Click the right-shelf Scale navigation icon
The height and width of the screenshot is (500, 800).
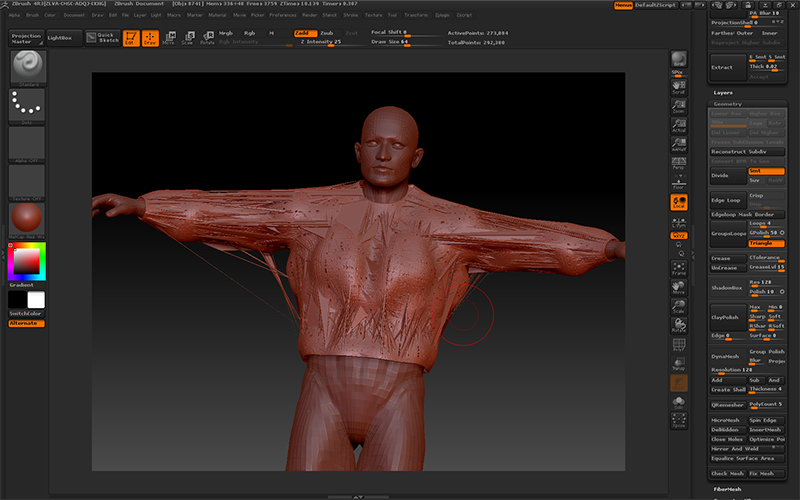[679, 307]
